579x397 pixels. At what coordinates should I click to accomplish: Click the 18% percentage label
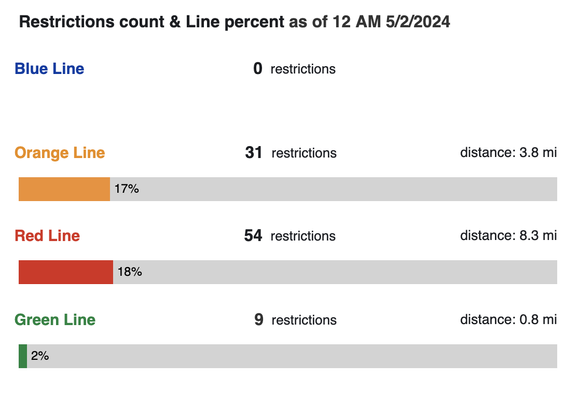pos(130,272)
